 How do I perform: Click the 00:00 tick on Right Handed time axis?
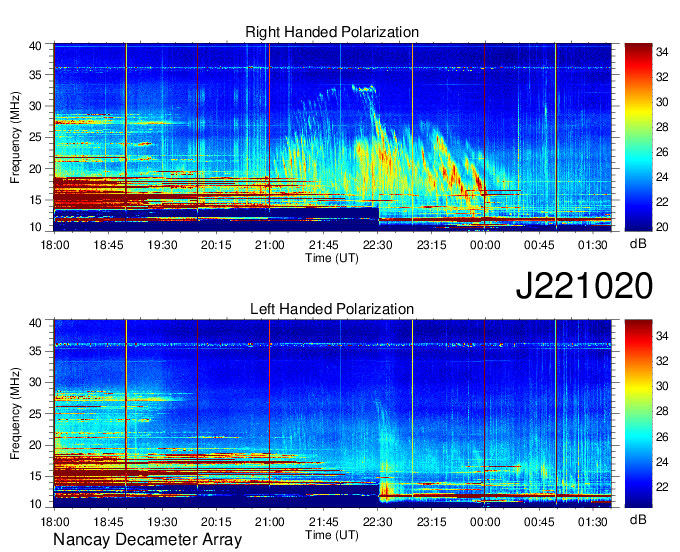tap(485, 245)
